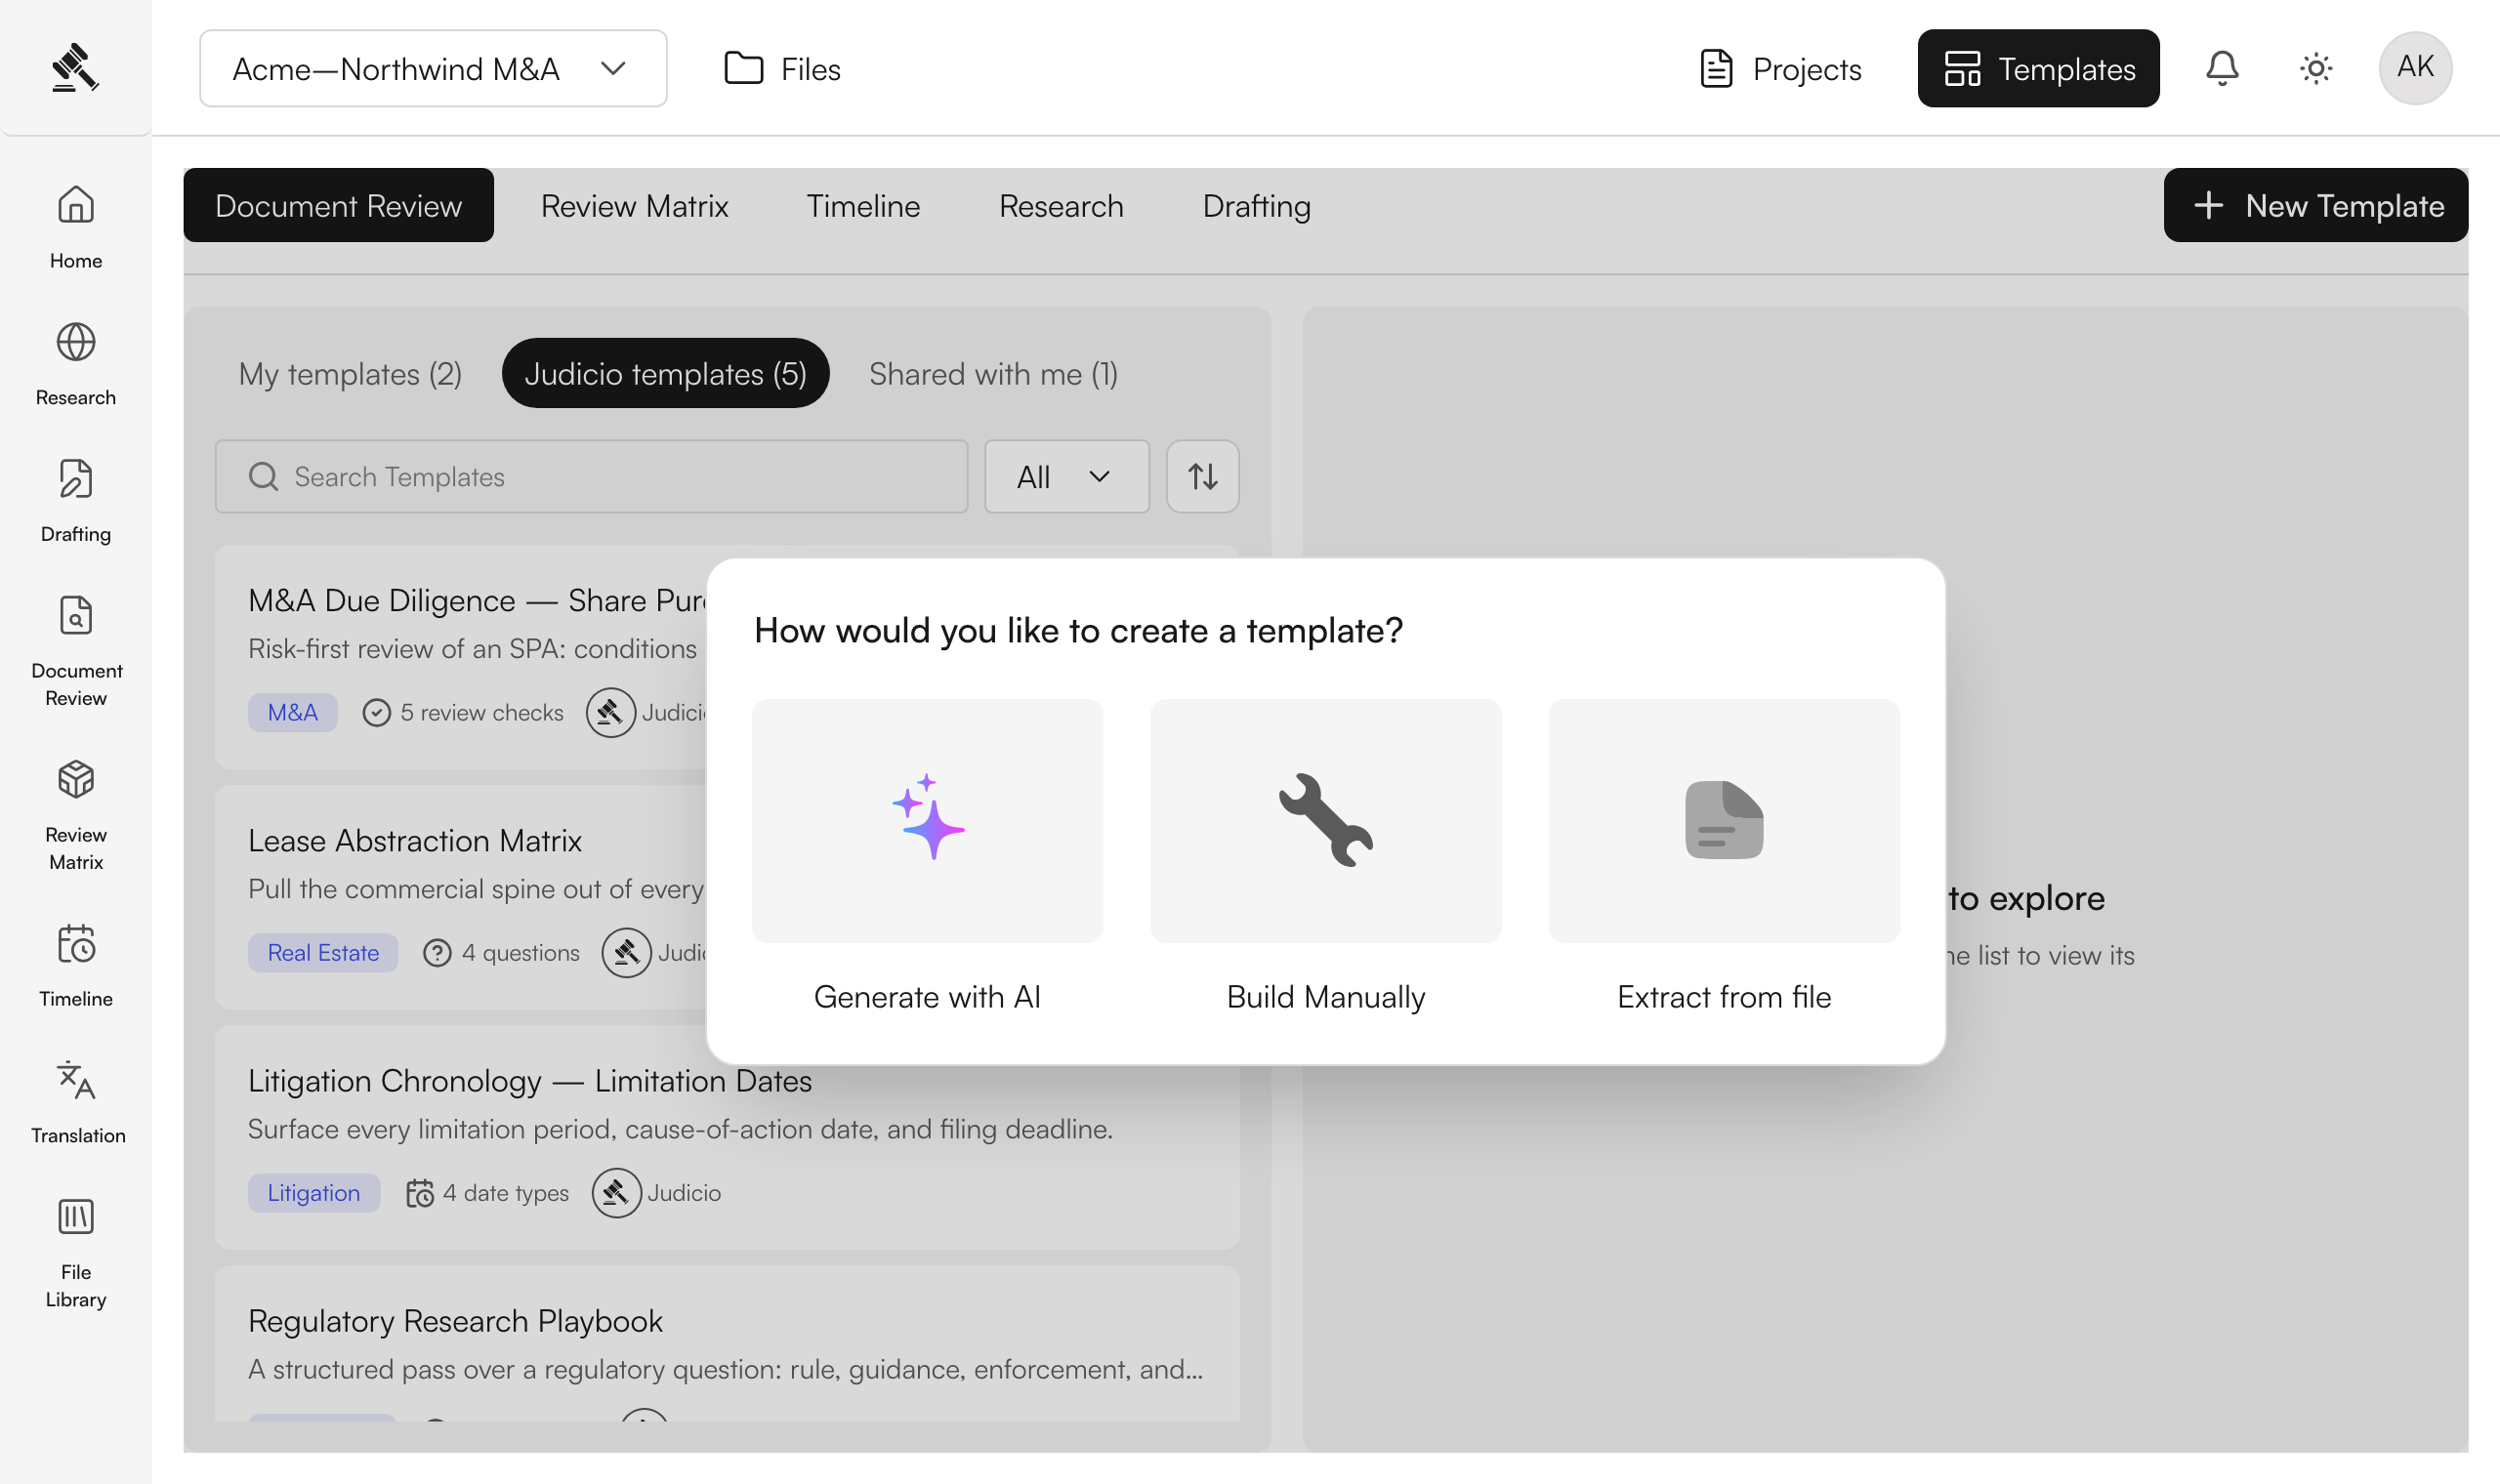This screenshot has width=2500, height=1484.
Task: Click the search magnifier icon
Action: [263, 477]
